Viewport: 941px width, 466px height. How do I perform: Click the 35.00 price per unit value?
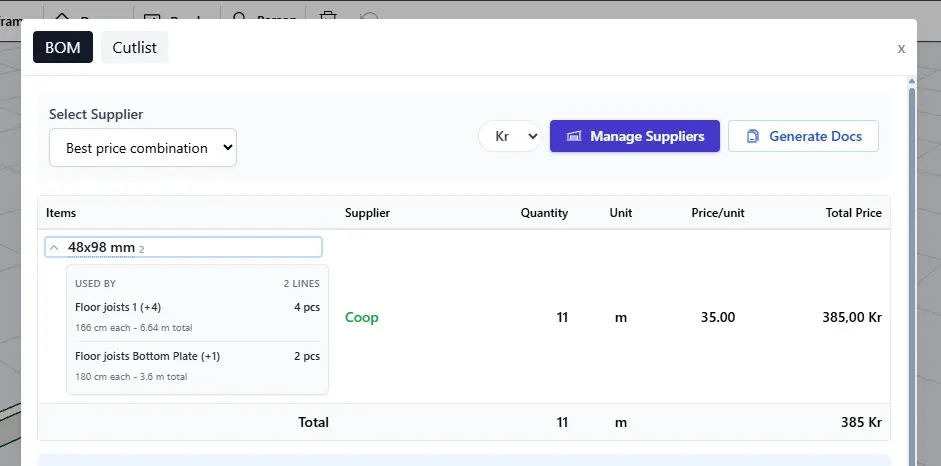coord(718,317)
